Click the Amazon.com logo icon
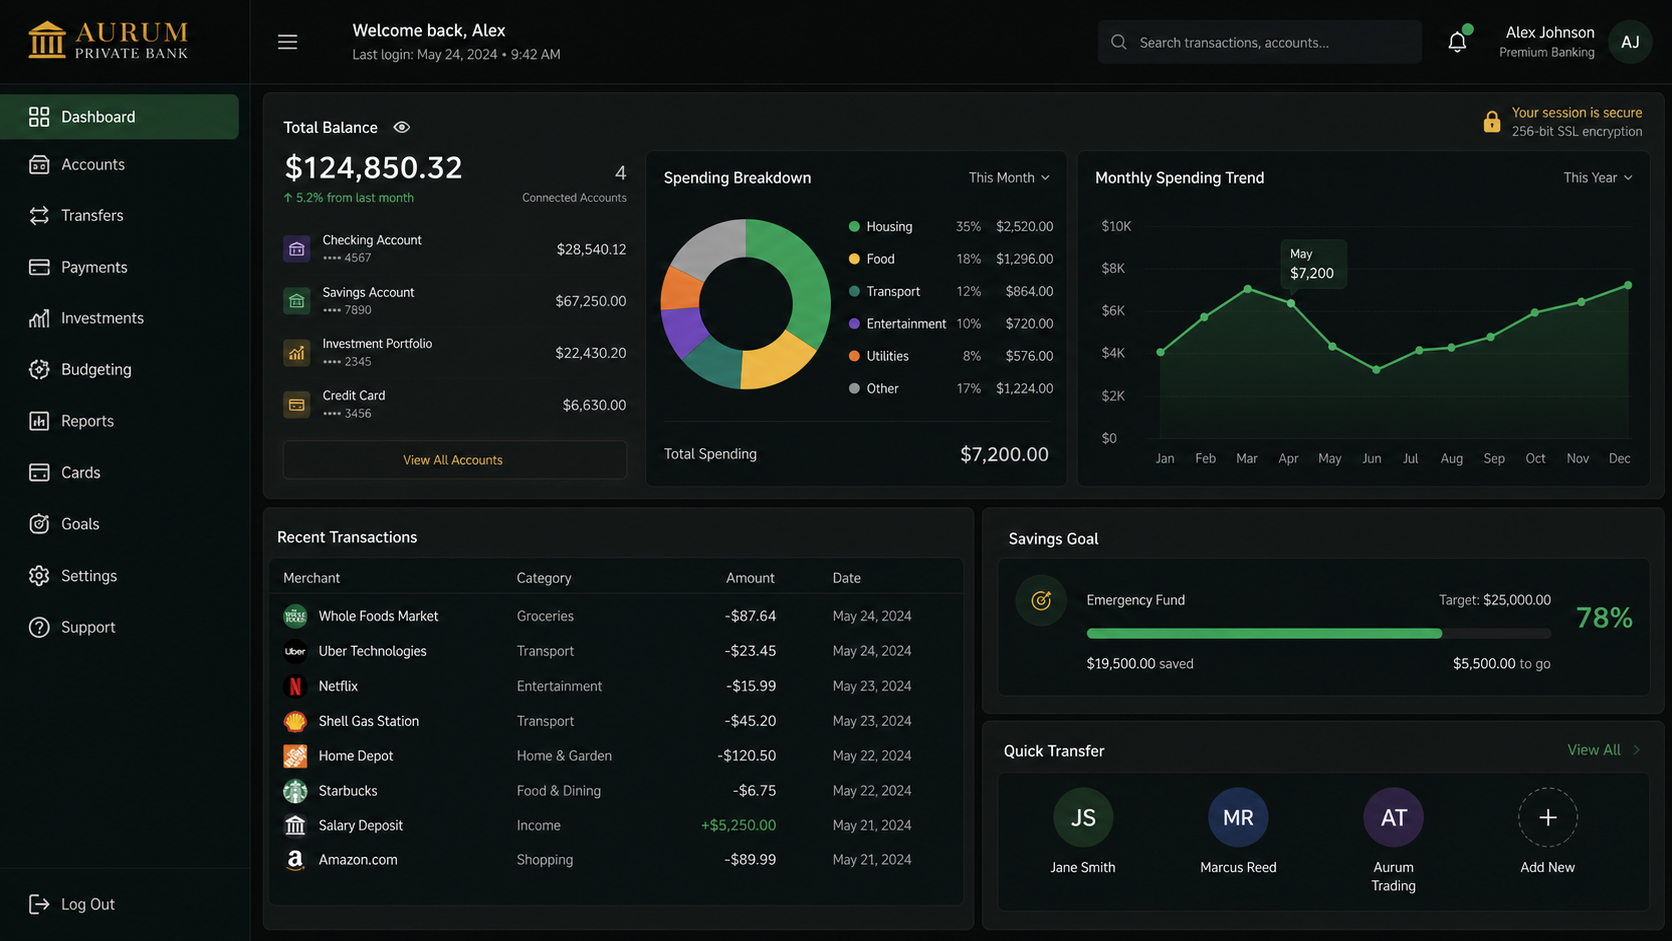This screenshot has width=1672, height=941. [295, 860]
